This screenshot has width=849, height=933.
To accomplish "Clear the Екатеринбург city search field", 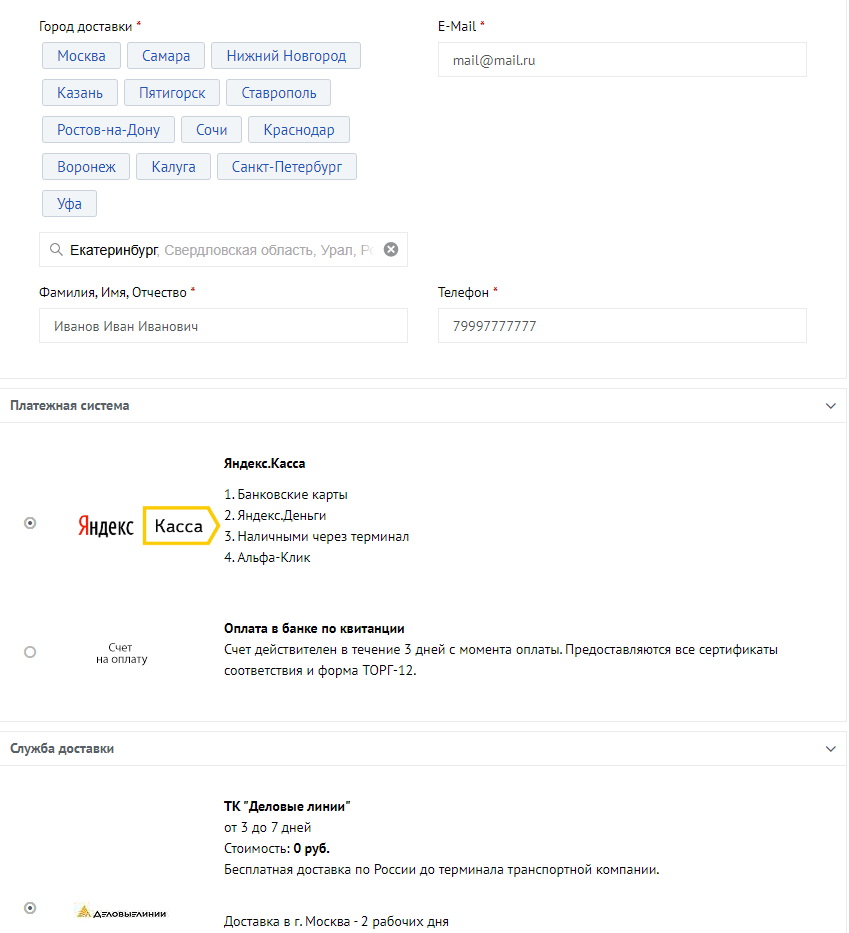I will pyautogui.click(x=391, y=250).
